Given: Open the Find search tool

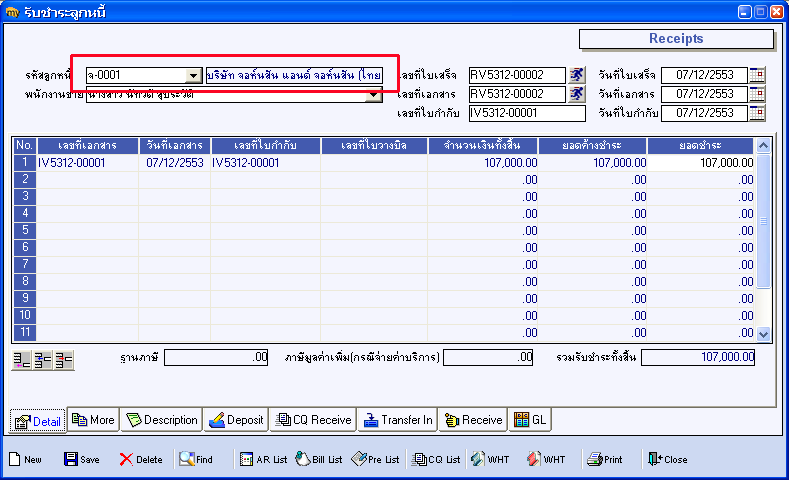Looking at the screenshot, I should click(x=196, y=459).
